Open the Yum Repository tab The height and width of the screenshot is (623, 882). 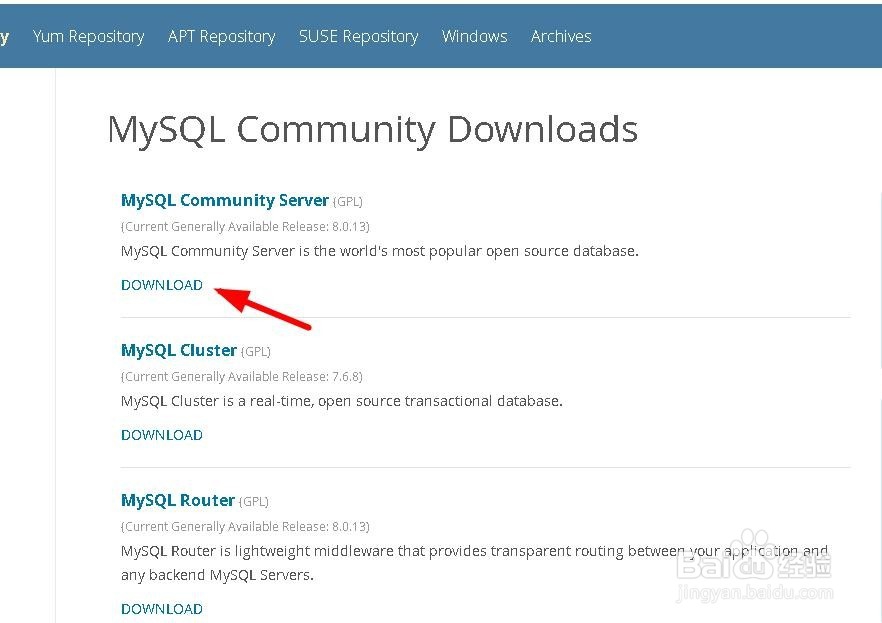tap(88, 37)
